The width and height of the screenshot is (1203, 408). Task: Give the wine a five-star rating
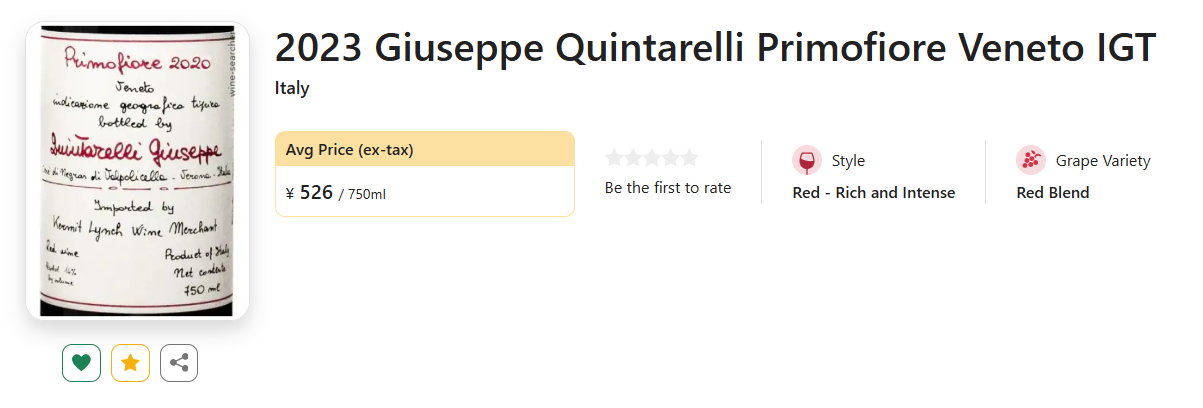coord(689,158)
